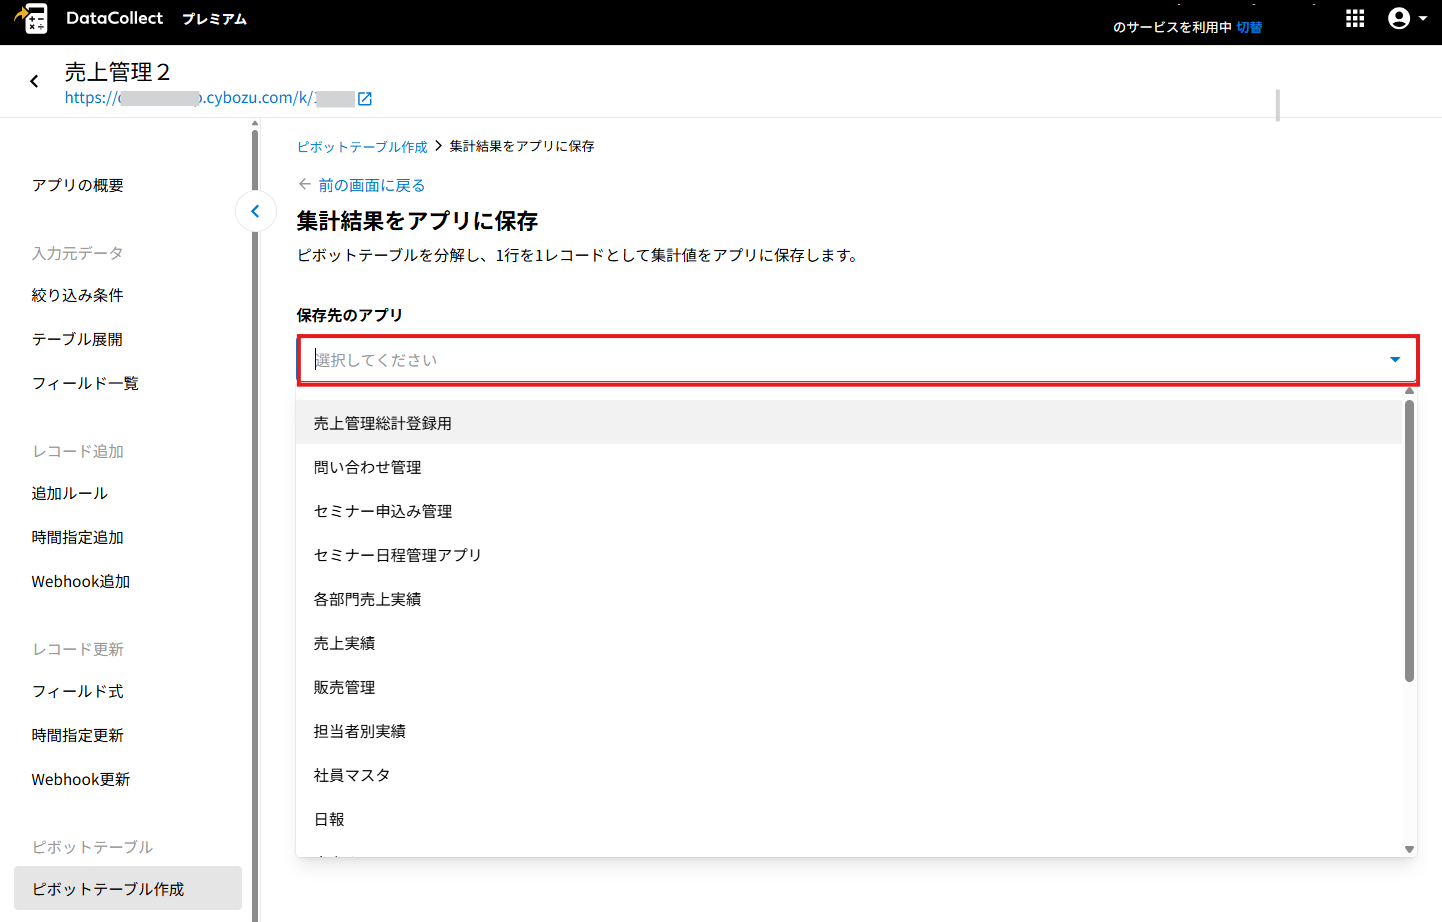Viewport: 1442px width, 922px height.
Task: Open app URL external link icon
Action: [x=365, y=98]
